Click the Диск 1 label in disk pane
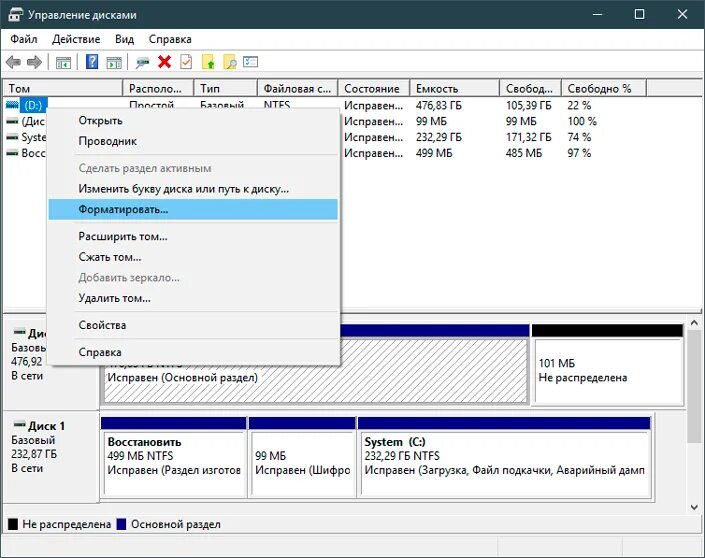705x558 pixels. tap(46, 426)
